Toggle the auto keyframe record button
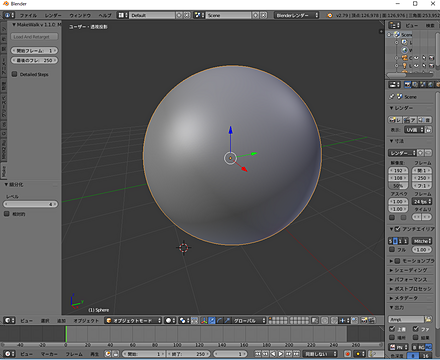 pyautogui.click(x=347, y=354)
